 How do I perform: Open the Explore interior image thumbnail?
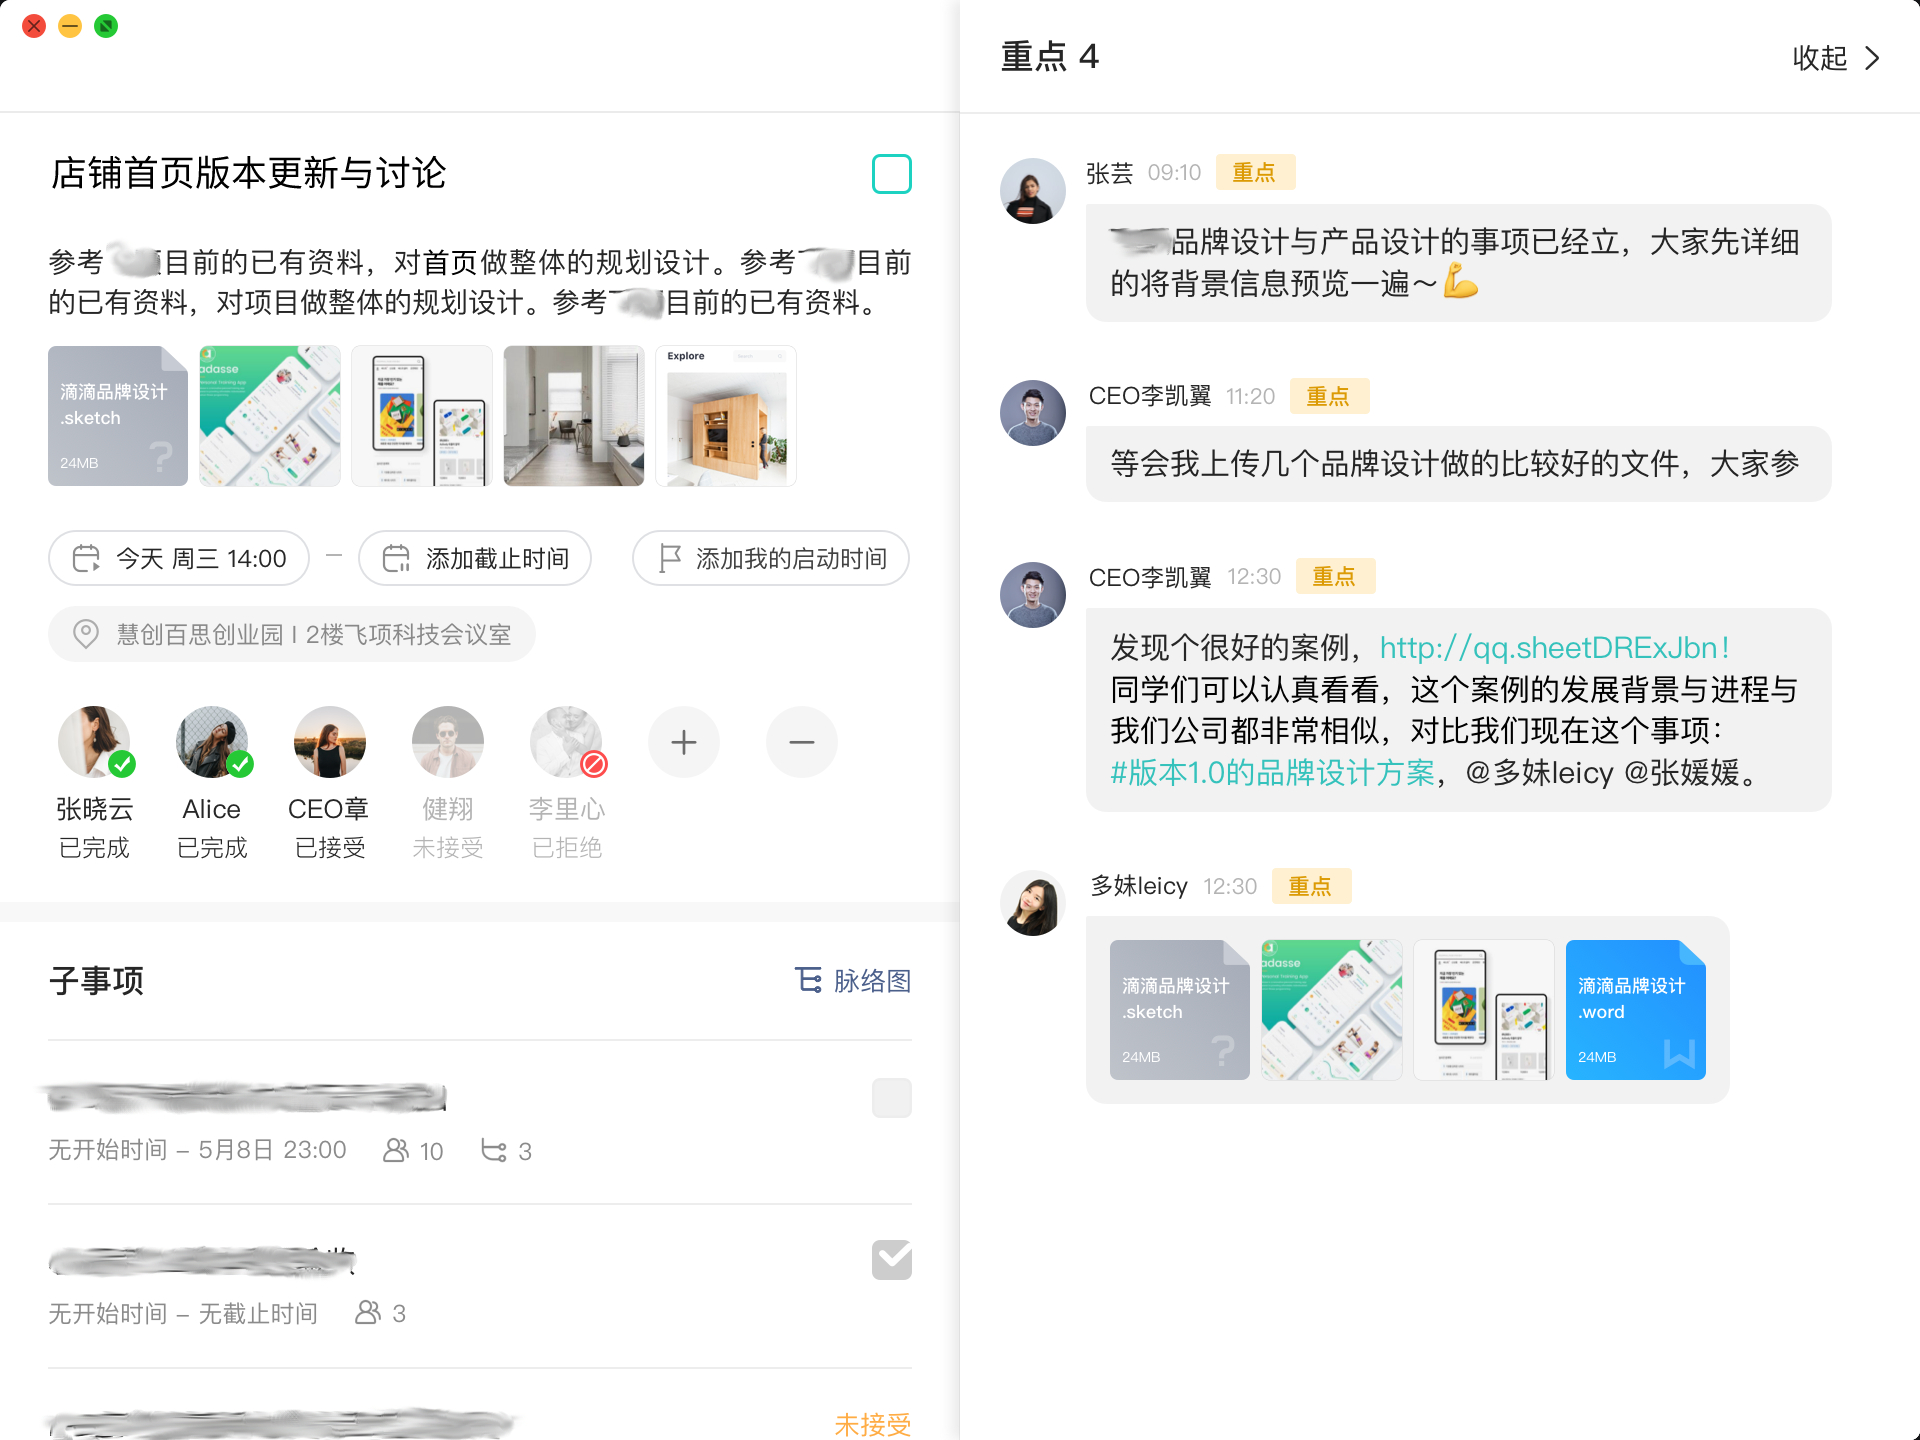(x=726, y=416)
